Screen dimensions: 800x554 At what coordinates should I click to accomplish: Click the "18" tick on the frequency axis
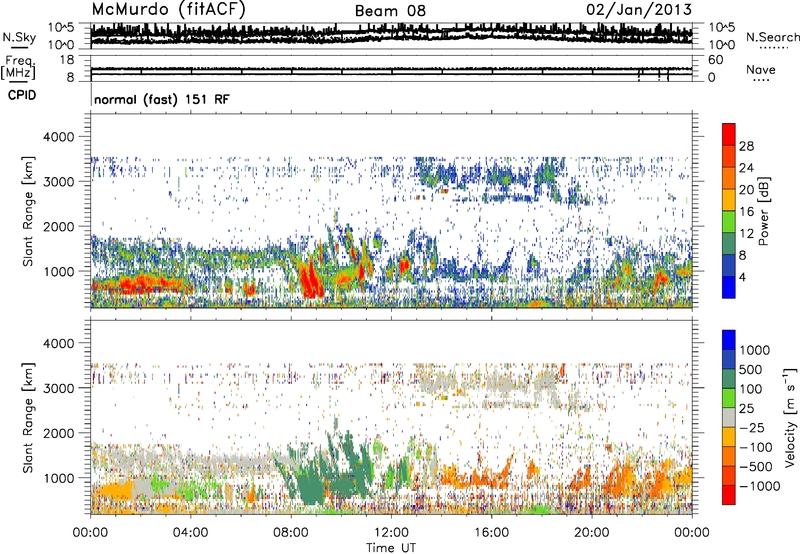point(67,60)
